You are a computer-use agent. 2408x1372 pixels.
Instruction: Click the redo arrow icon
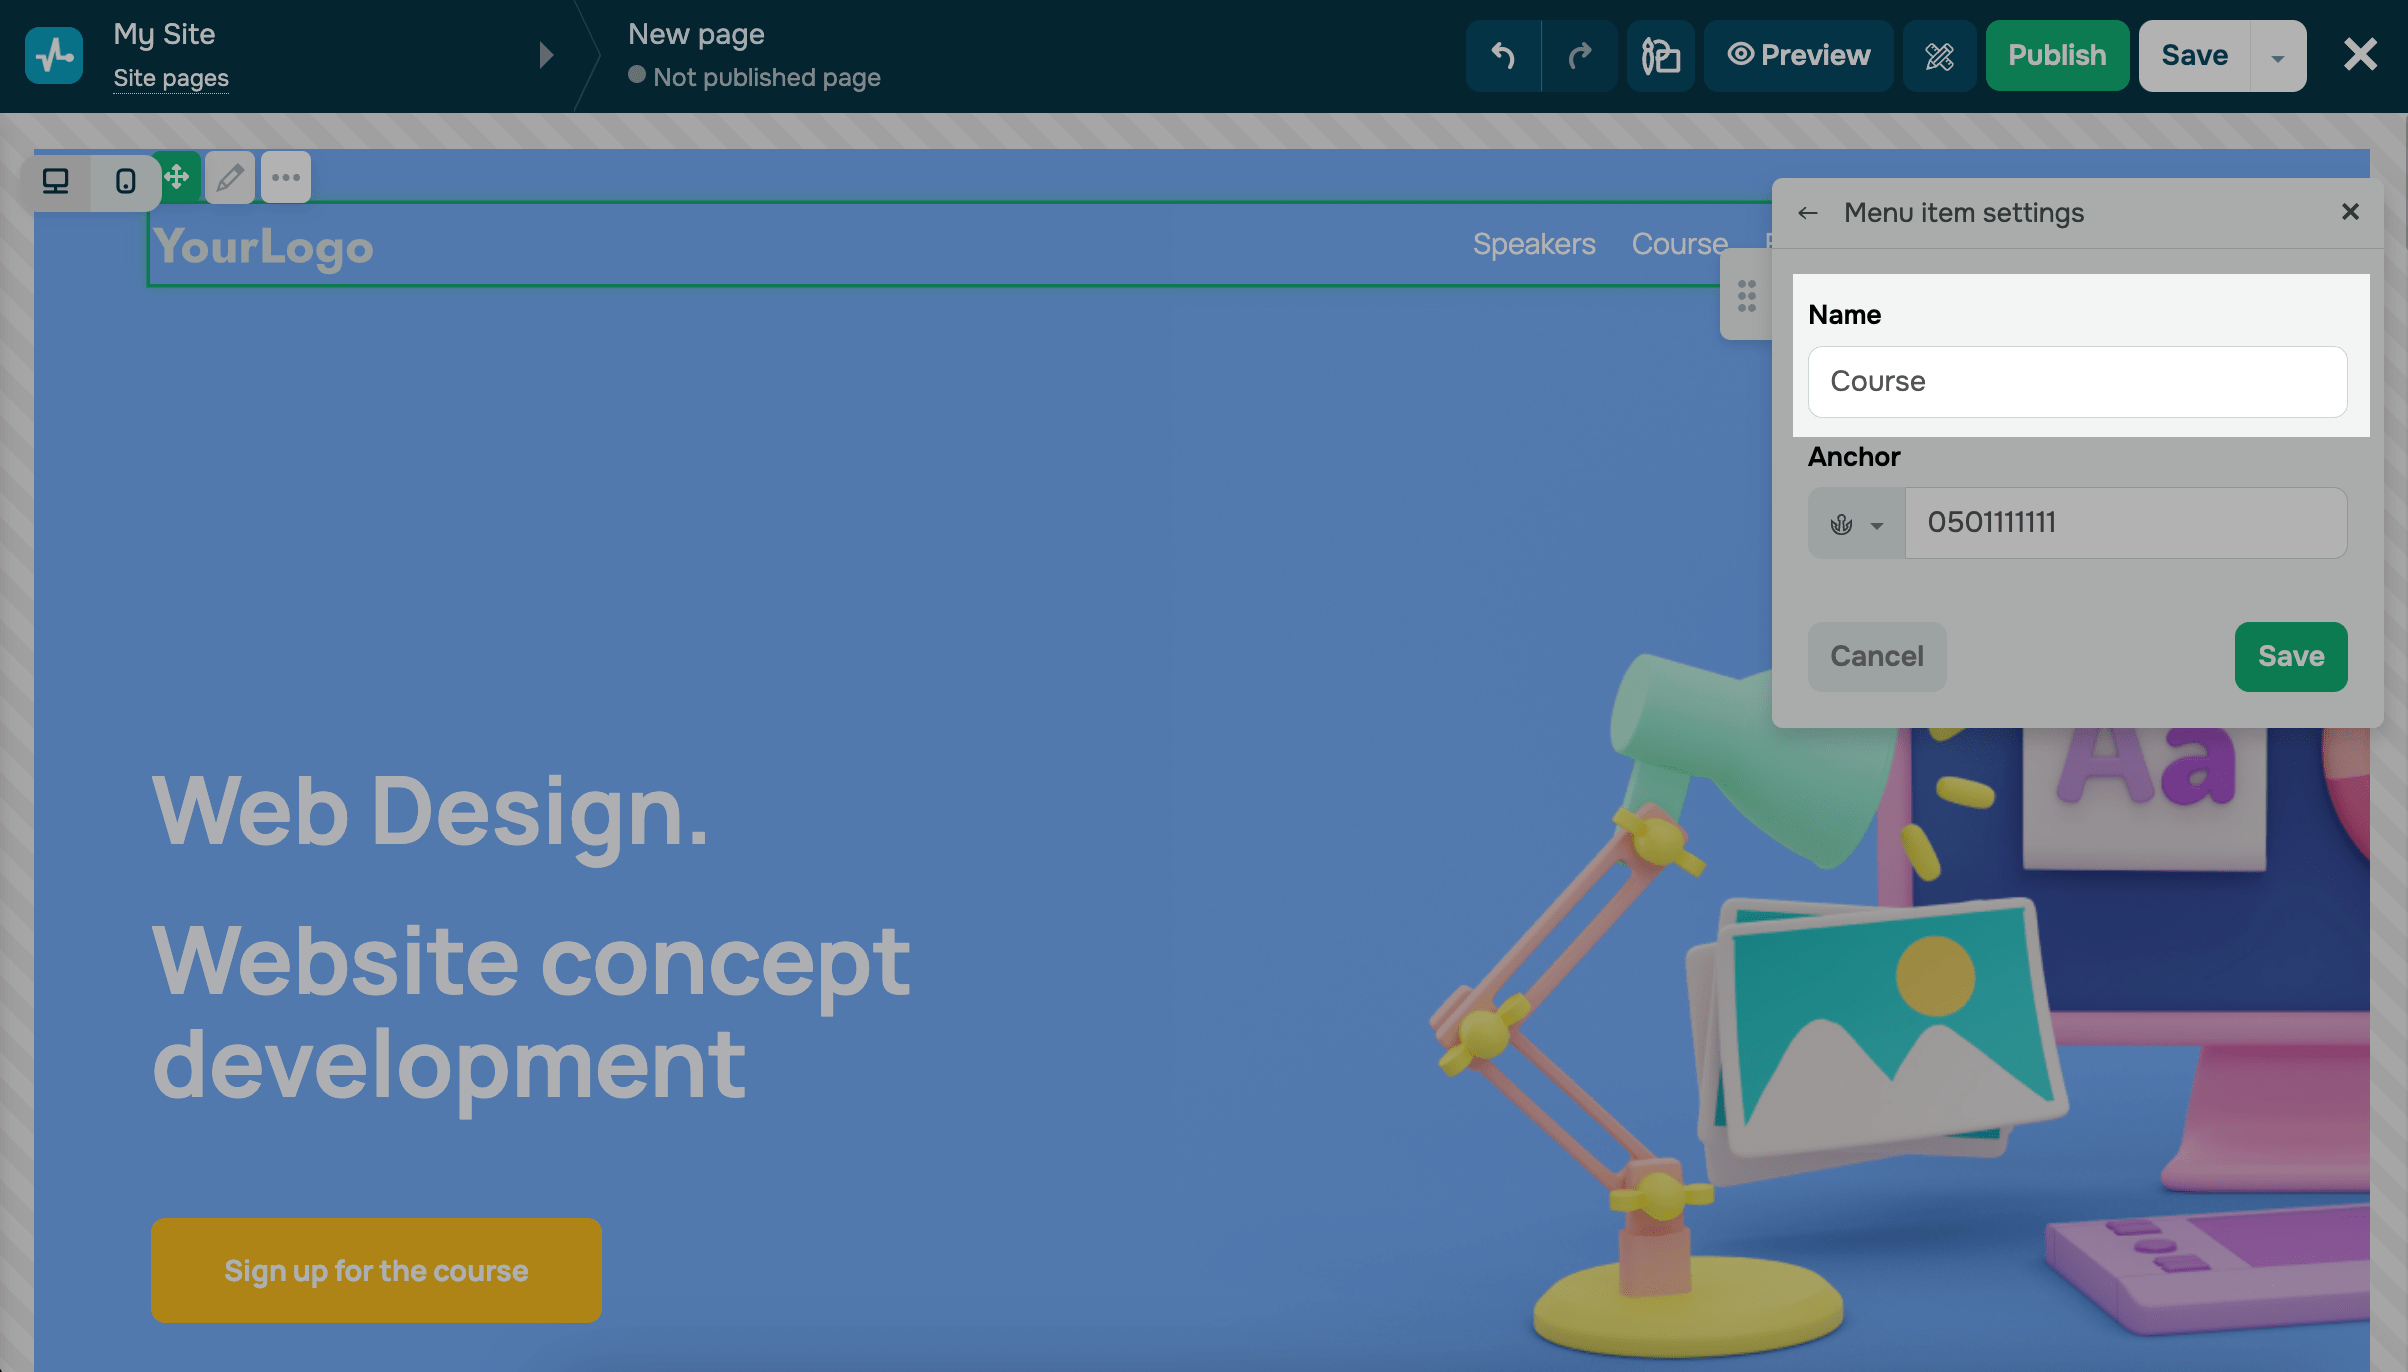[1580, 55]
